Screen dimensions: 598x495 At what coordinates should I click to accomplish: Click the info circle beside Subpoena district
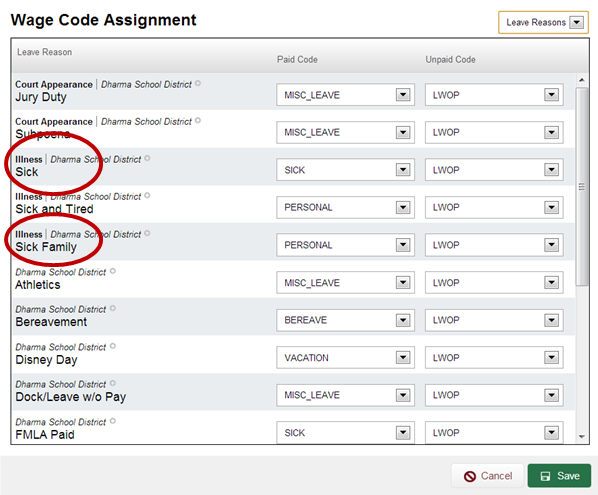(198, 121)
